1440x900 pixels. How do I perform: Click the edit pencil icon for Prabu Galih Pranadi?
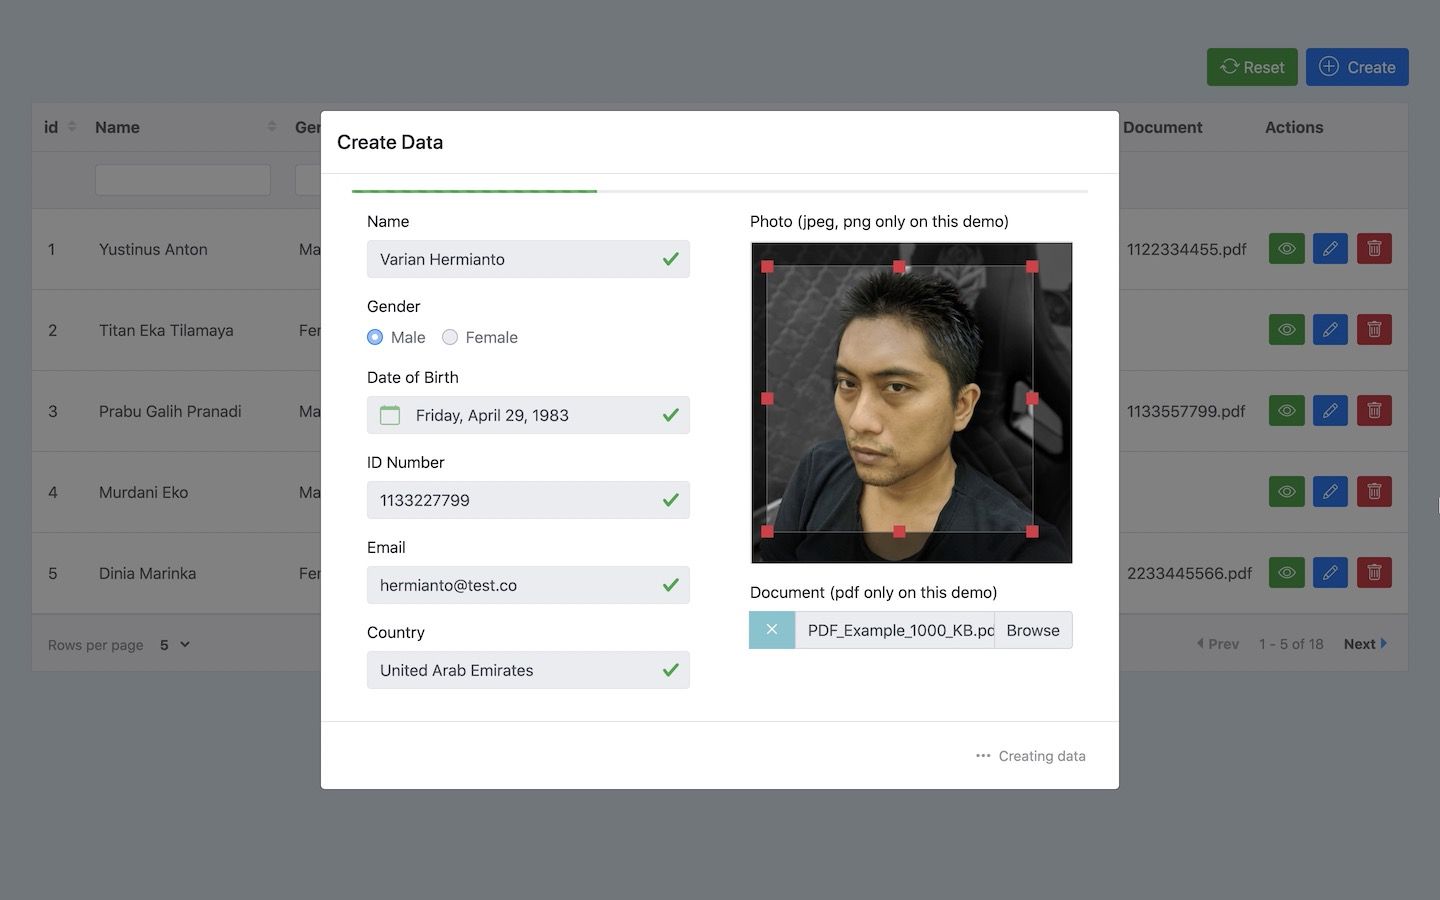coord(1330,411)
